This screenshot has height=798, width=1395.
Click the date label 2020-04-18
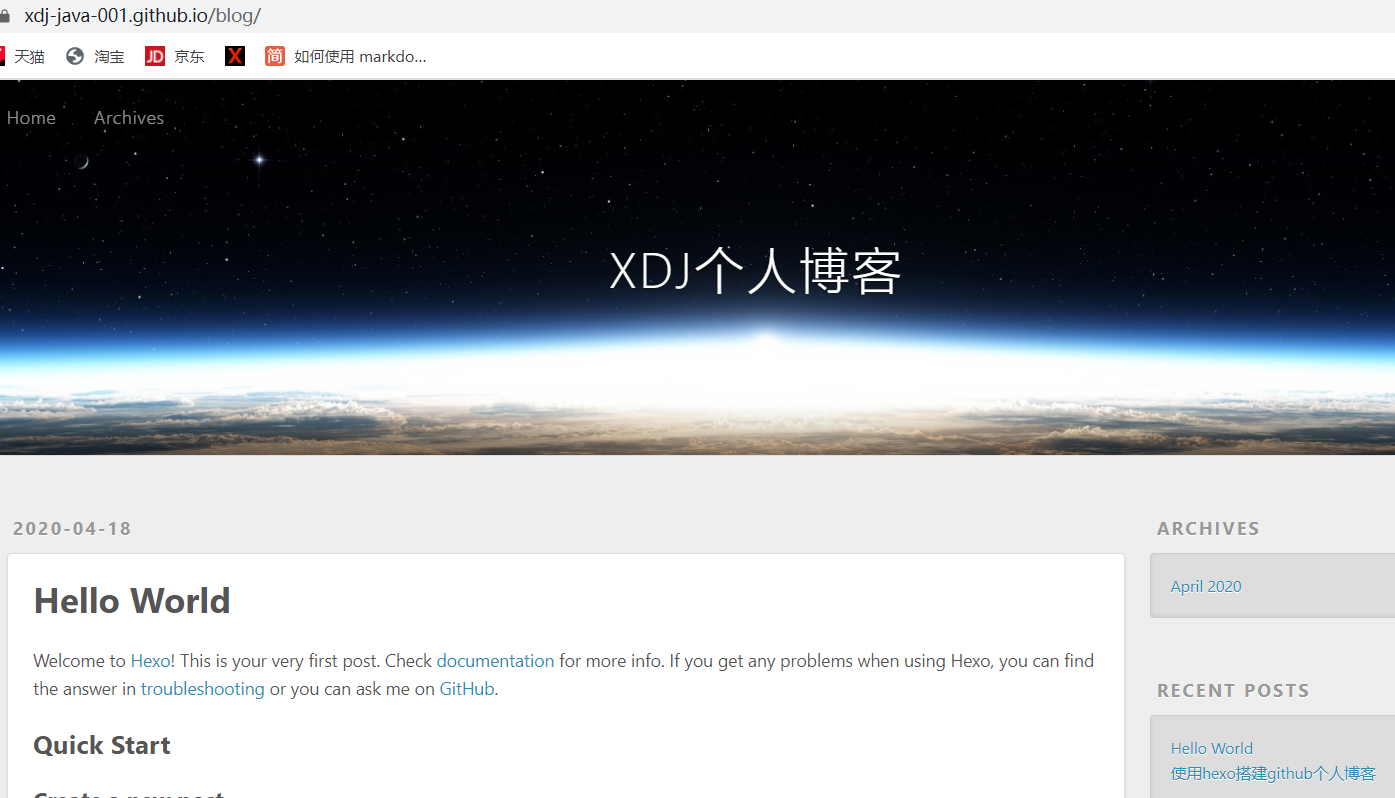click(71, 528)
